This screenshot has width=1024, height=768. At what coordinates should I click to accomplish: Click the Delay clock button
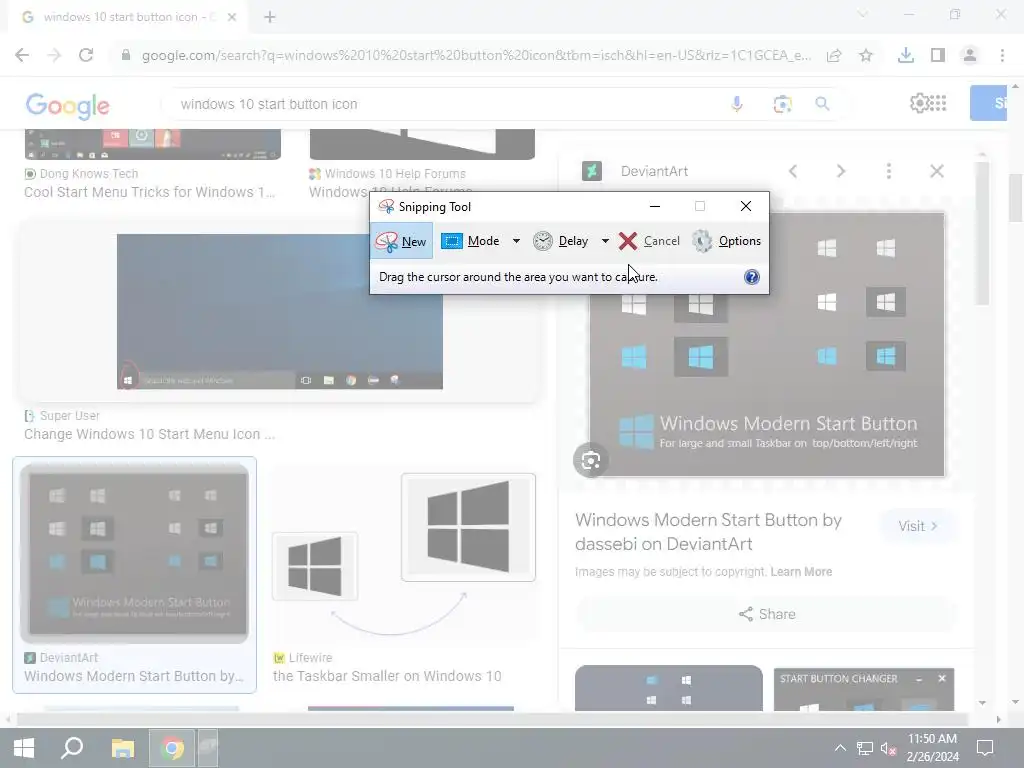pos(561,241)
